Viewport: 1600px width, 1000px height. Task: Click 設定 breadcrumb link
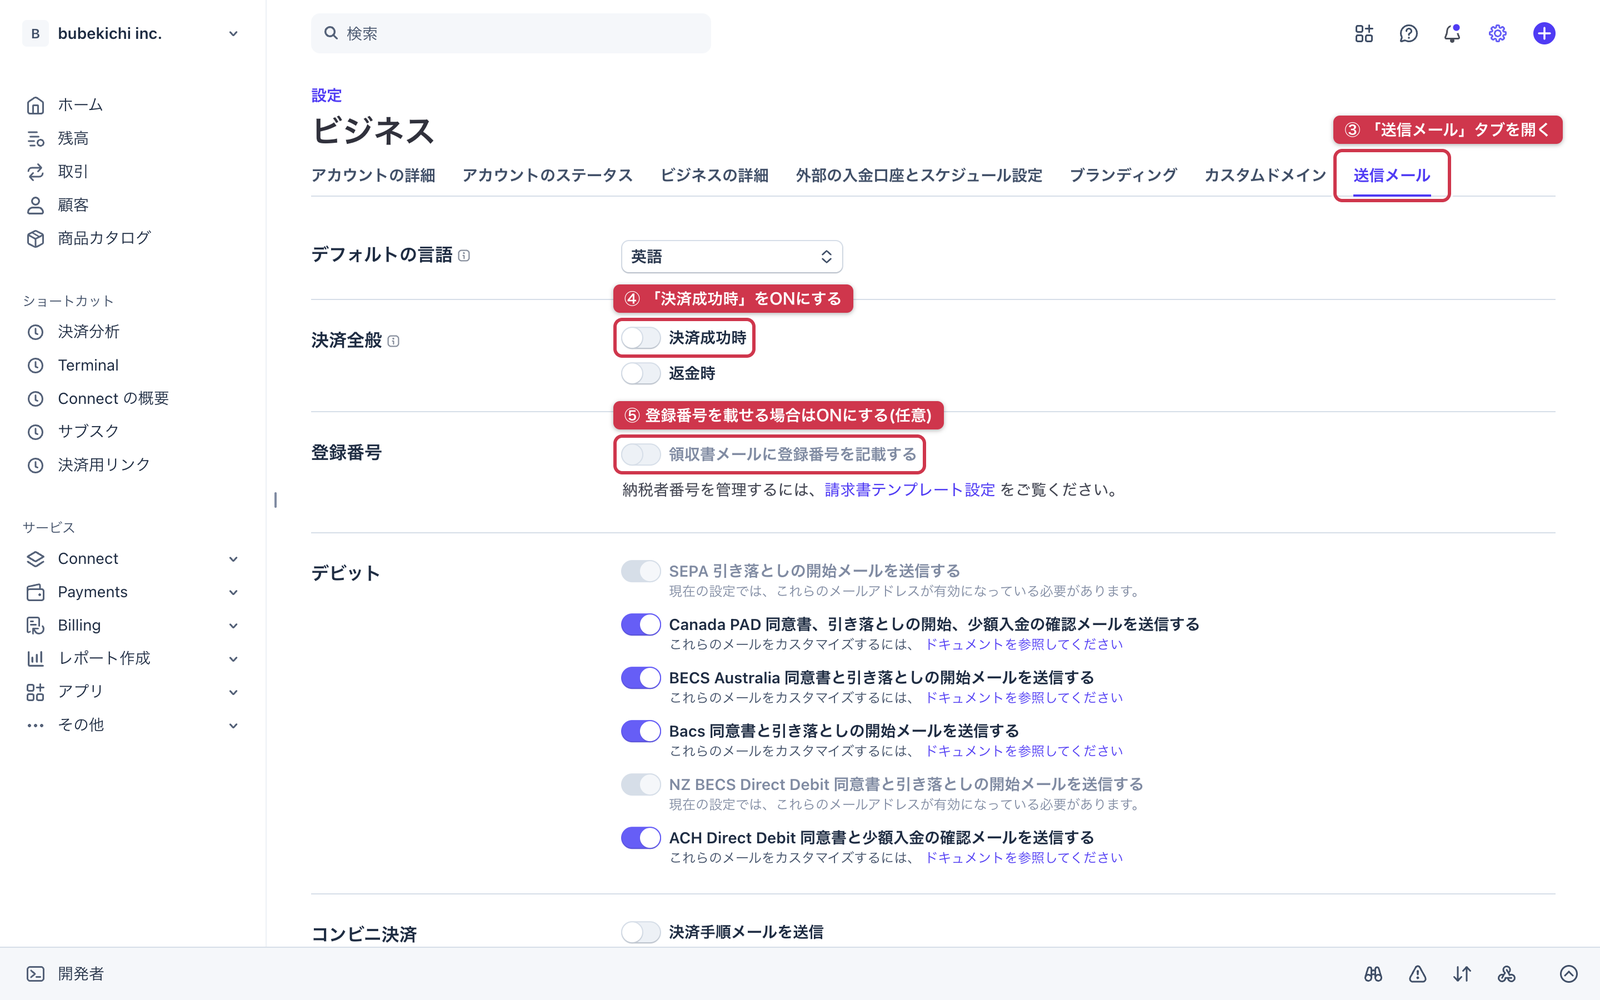326,95
